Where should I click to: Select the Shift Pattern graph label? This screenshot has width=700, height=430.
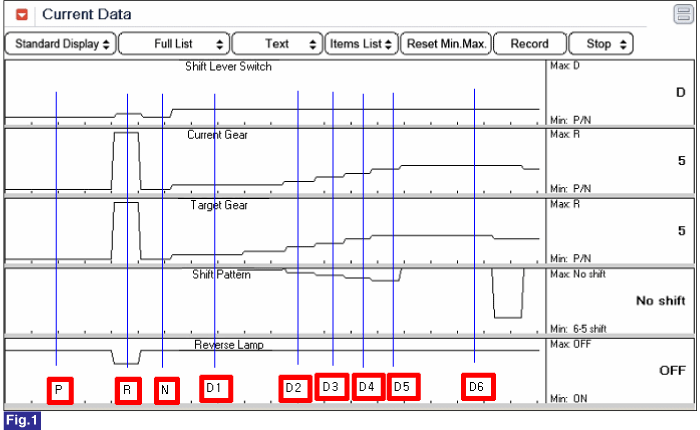(221, 274)
